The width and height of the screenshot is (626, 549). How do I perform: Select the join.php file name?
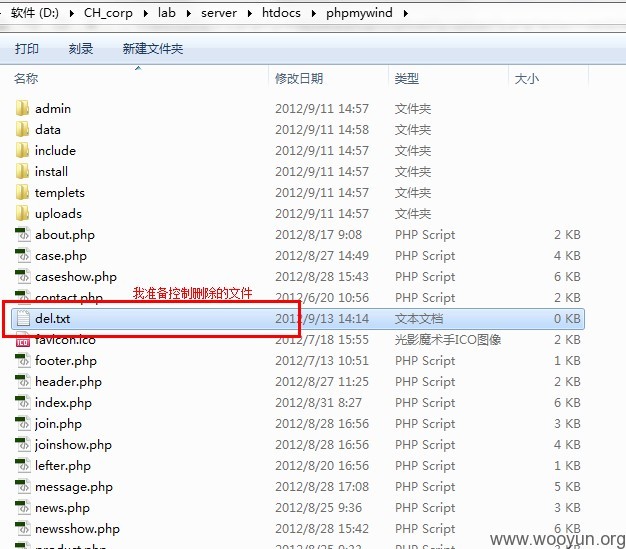[x=58, y=424]
